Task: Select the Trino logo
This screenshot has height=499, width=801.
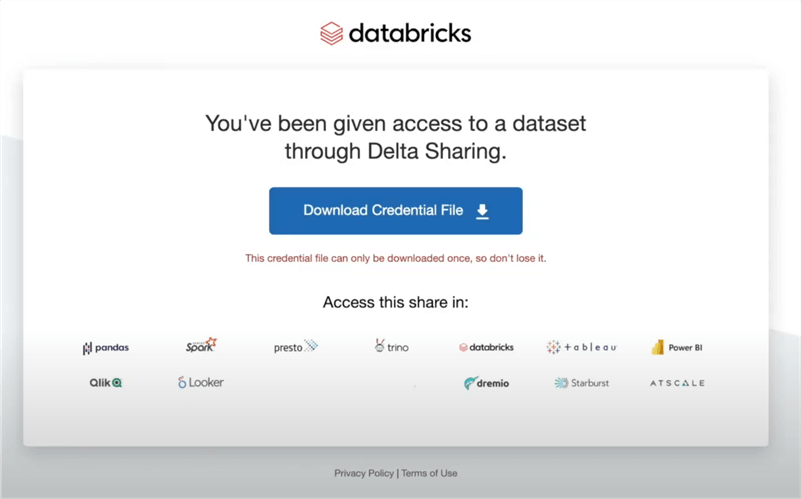Action: pos(391,347)
